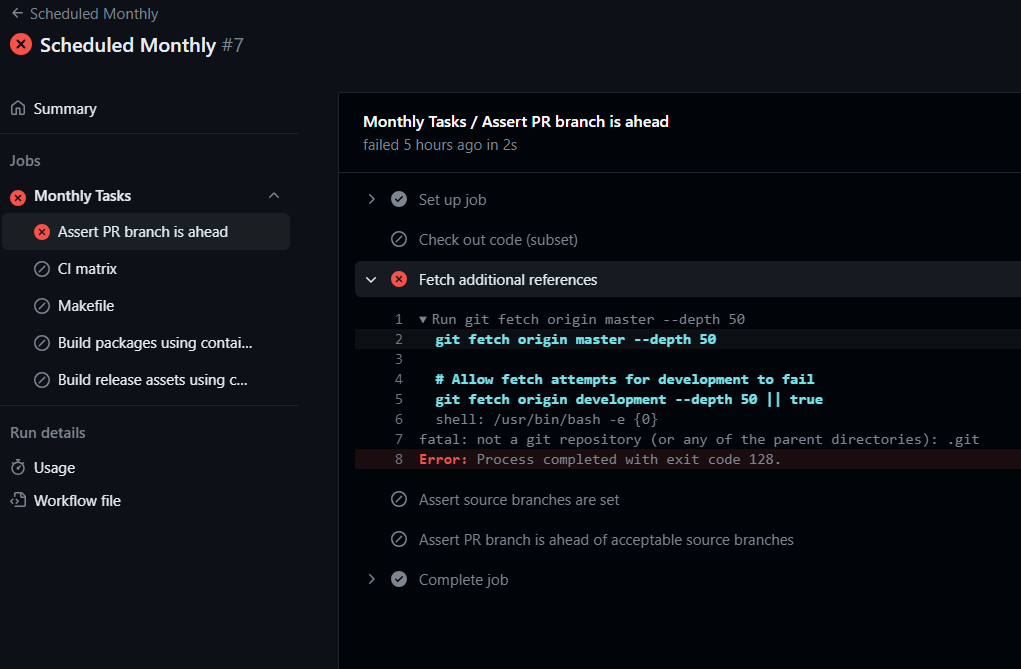The width and height of the screenshot is (1021, 669).
Task: Open the Workflow file page
Action: pos(77,500)
